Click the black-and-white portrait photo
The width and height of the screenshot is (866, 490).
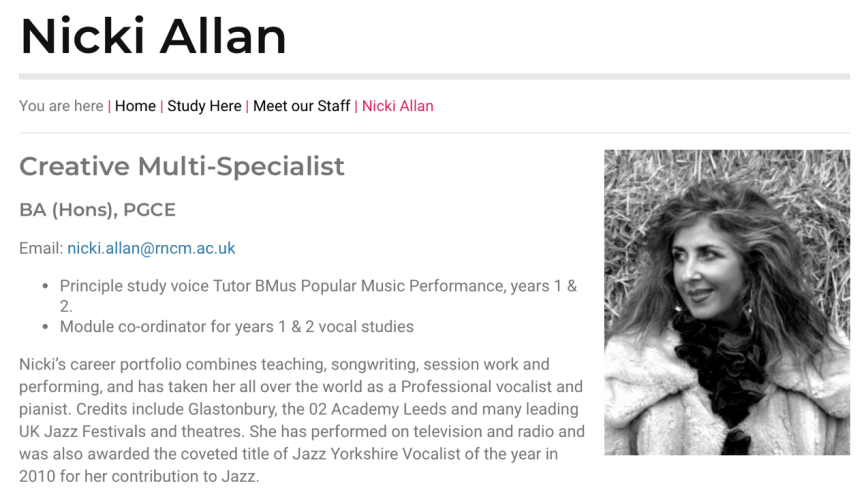click(x=727, y=302)
